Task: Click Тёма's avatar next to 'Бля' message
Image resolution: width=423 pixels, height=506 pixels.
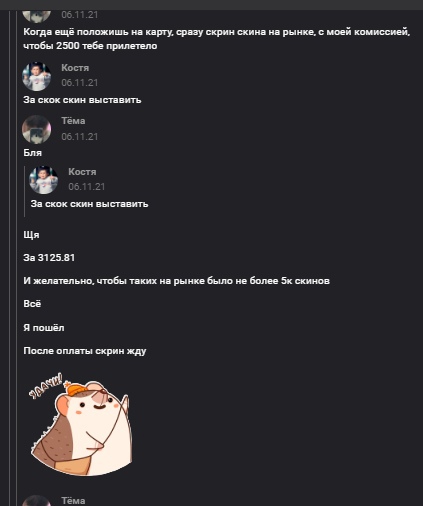Action: pos(36,129)
